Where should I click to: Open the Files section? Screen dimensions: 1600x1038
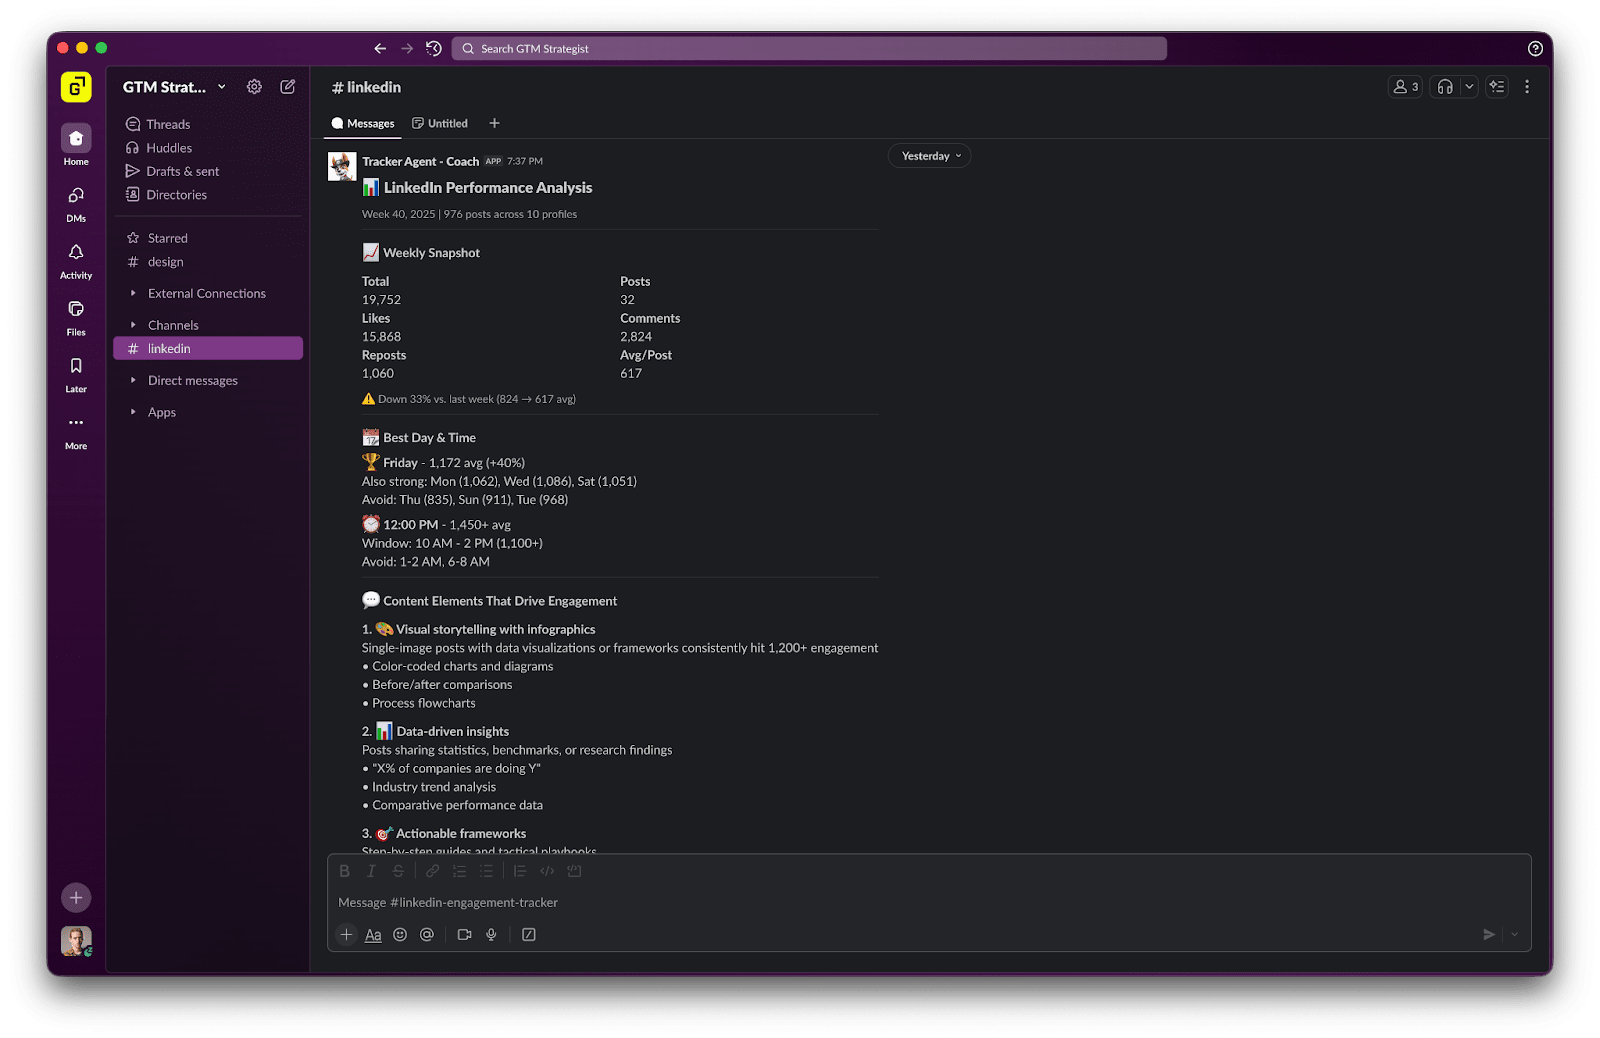pyautogui.click(x=76, y=317)
